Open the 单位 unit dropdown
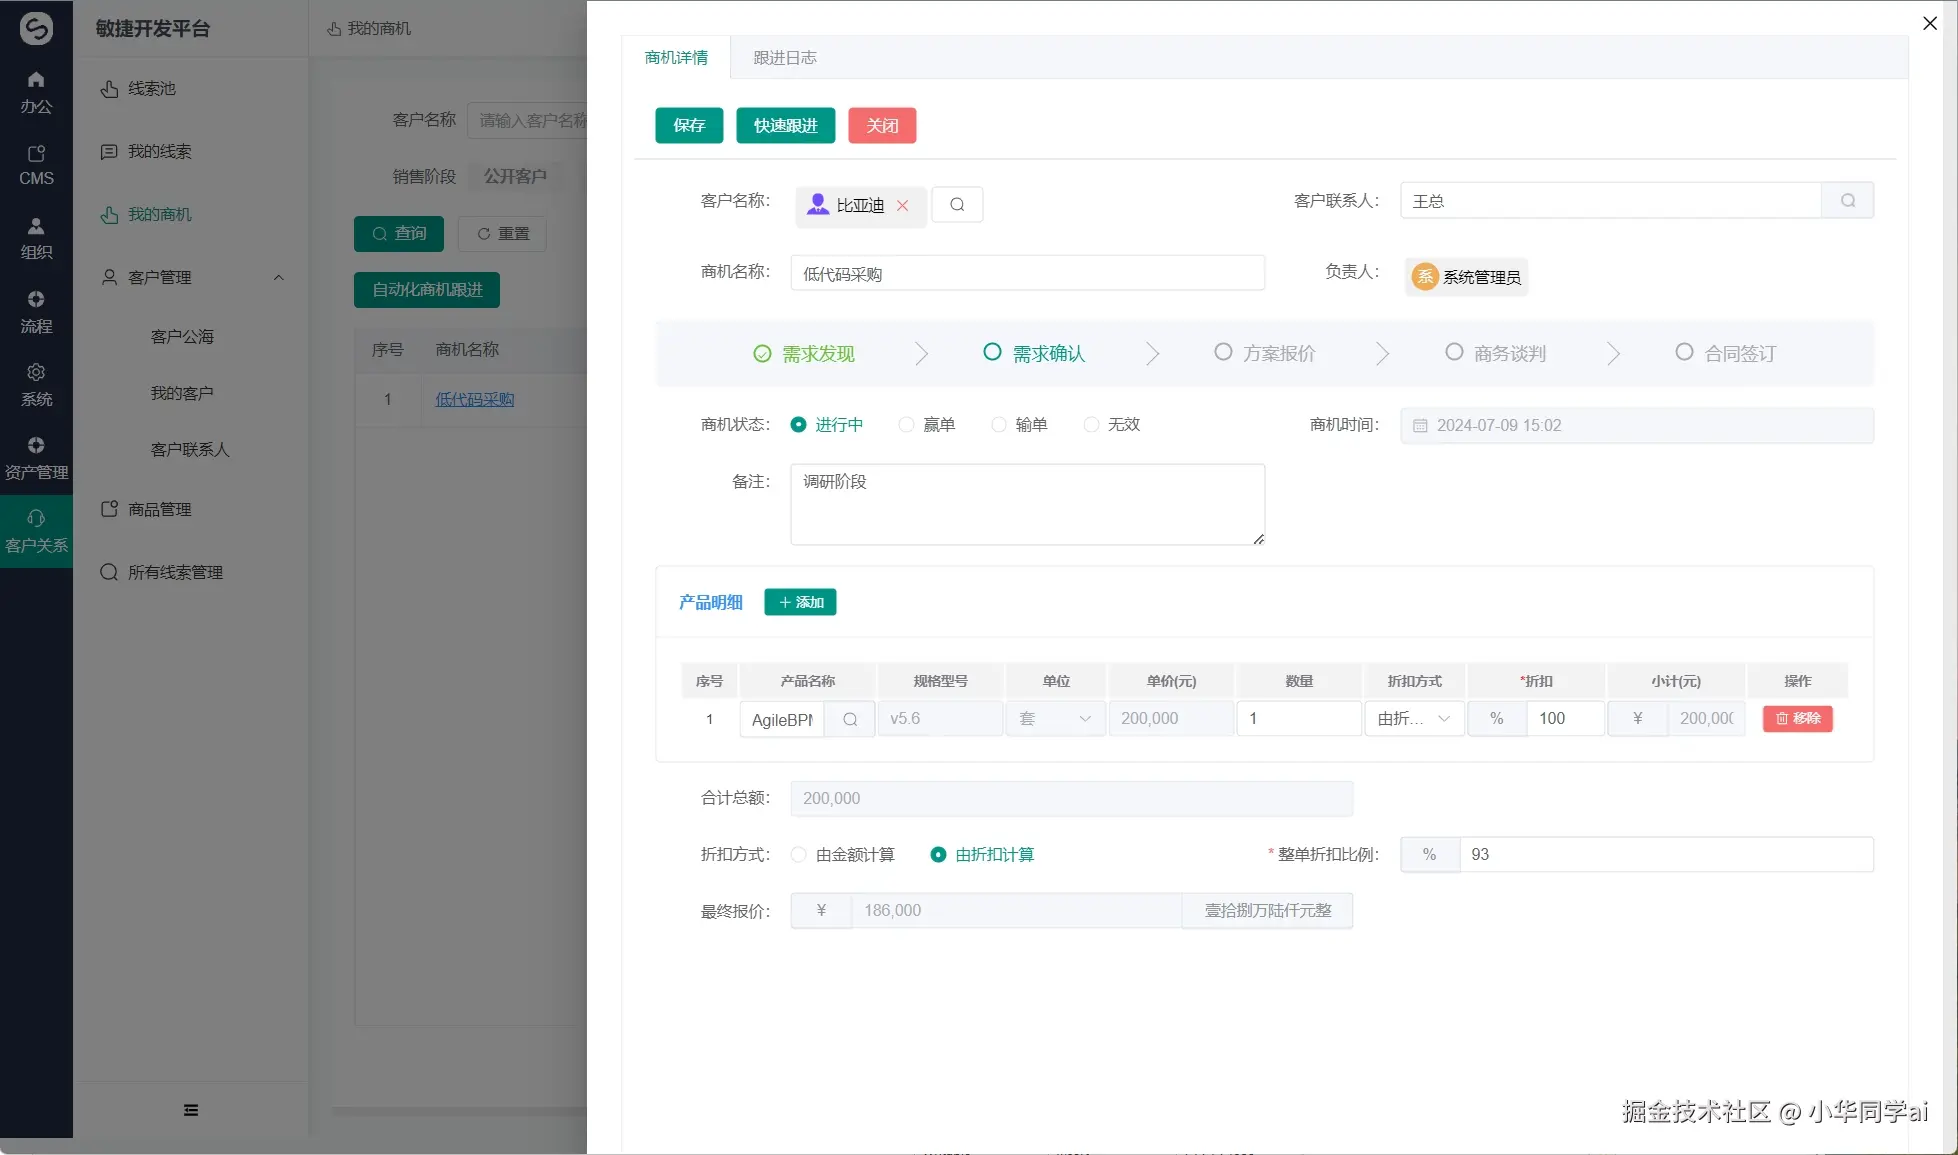Image resolution: width=1958 pixels, height=1155 pixels. [x=1055, y=719]
